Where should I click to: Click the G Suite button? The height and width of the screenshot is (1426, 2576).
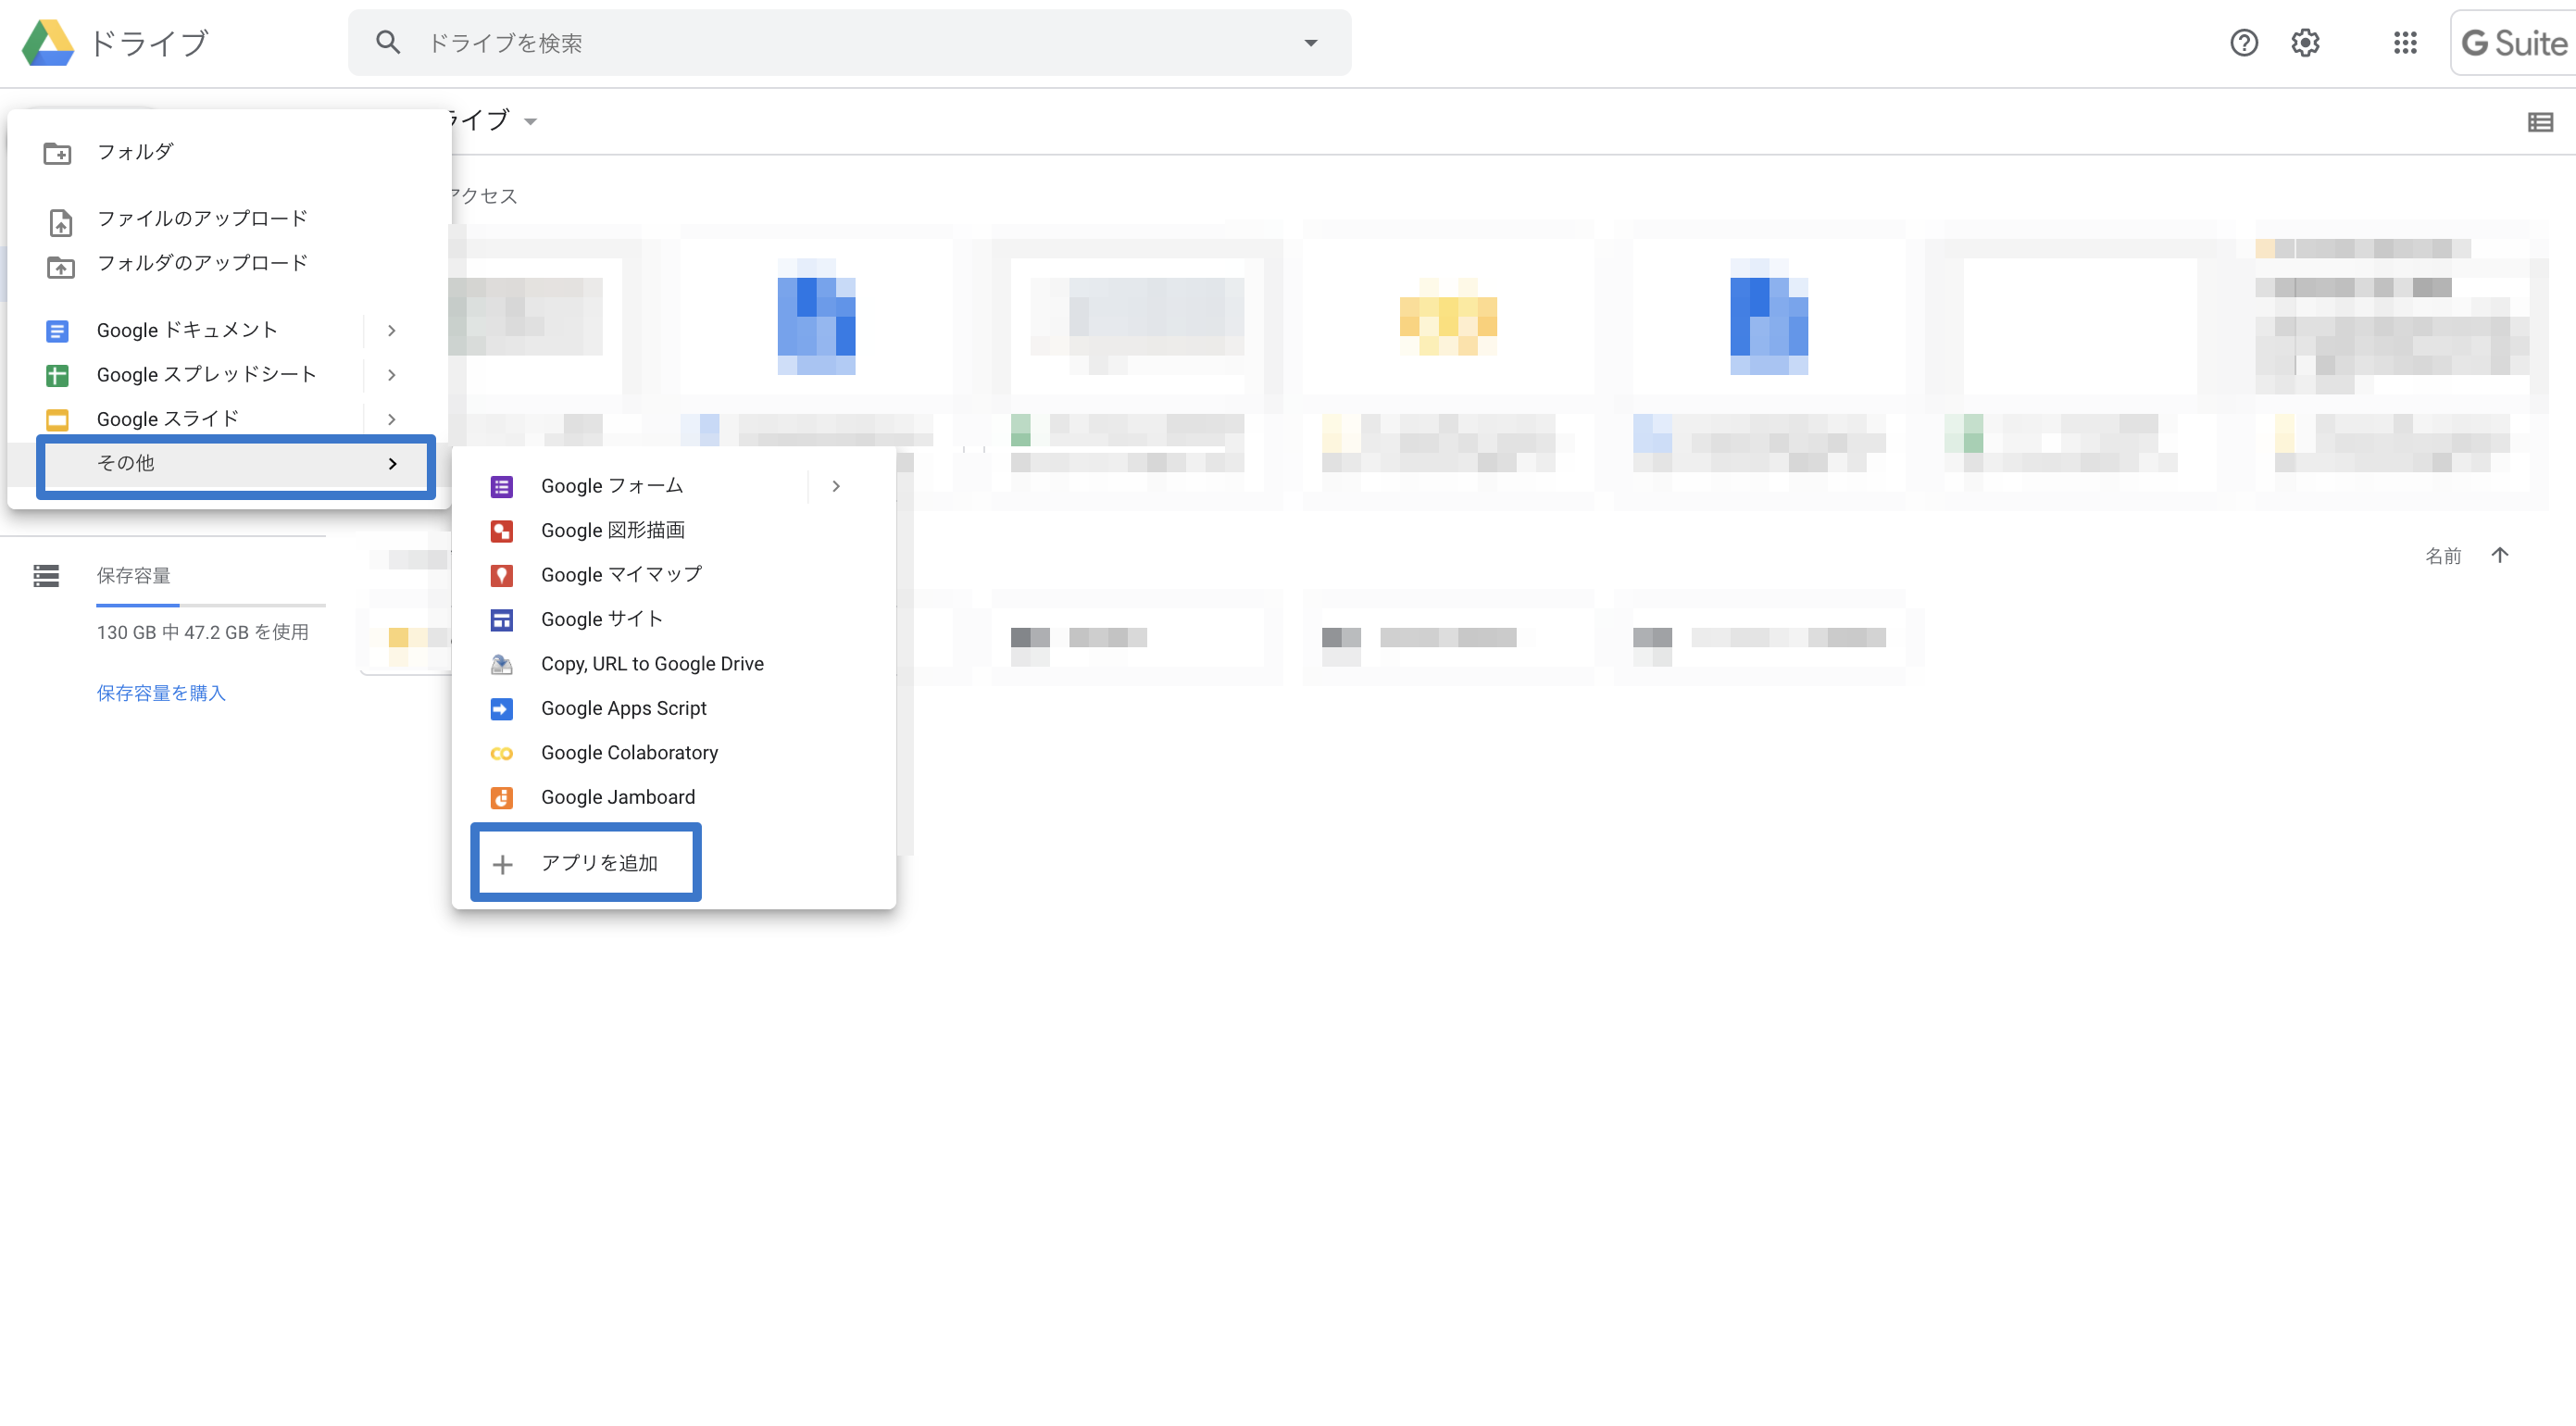click(2513, 43)
